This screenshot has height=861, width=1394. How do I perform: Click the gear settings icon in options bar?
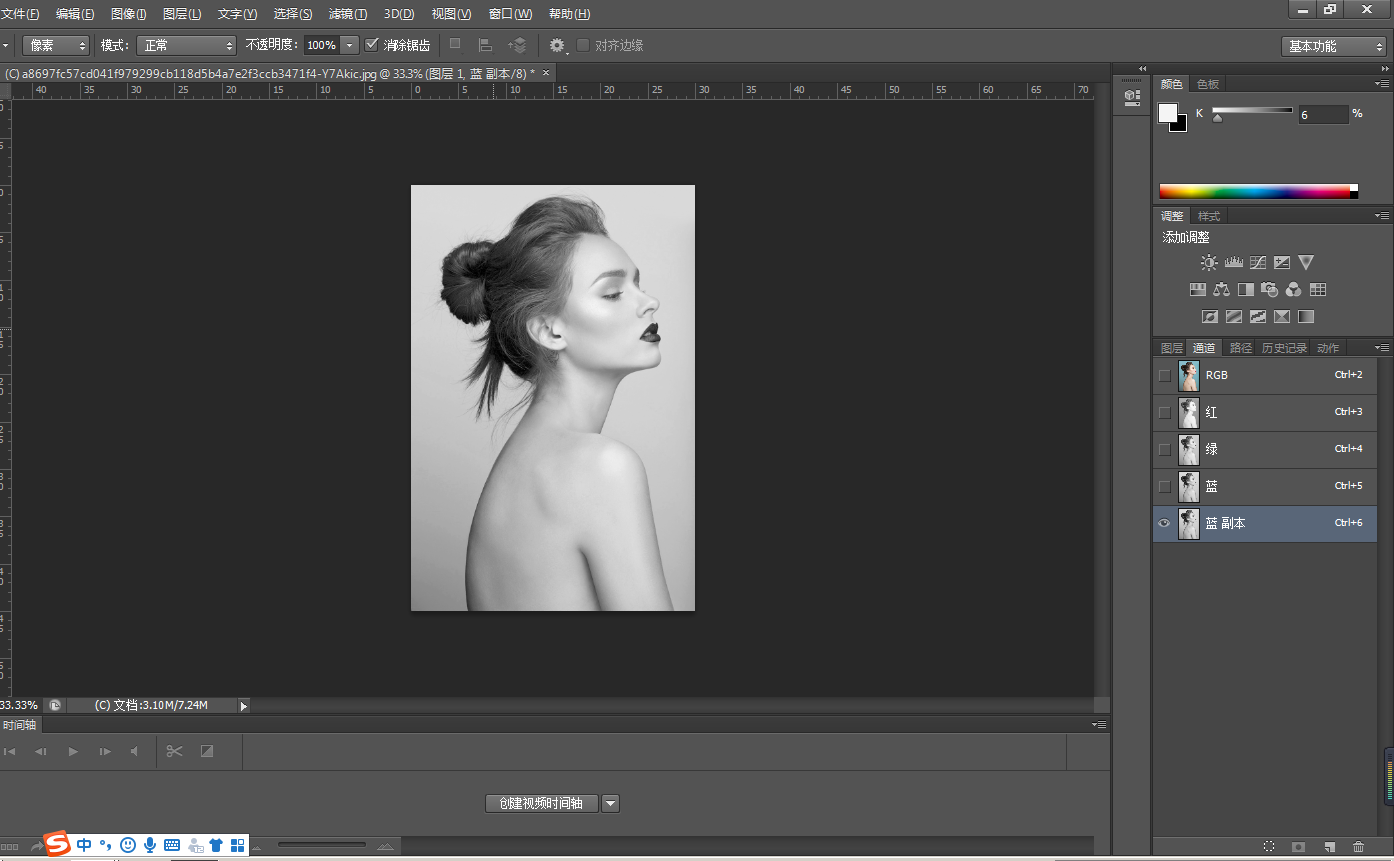click(x=557, y=45)
